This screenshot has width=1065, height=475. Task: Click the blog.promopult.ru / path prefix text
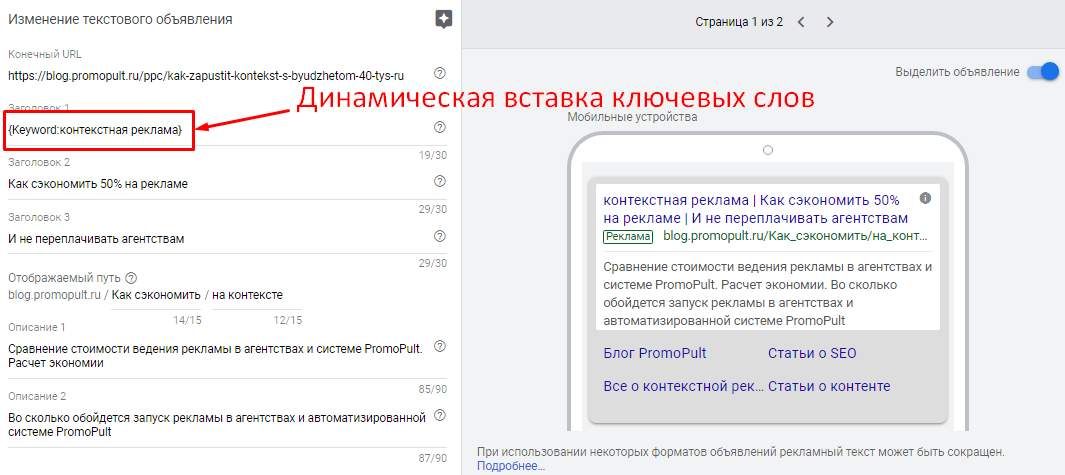[58, 295]
